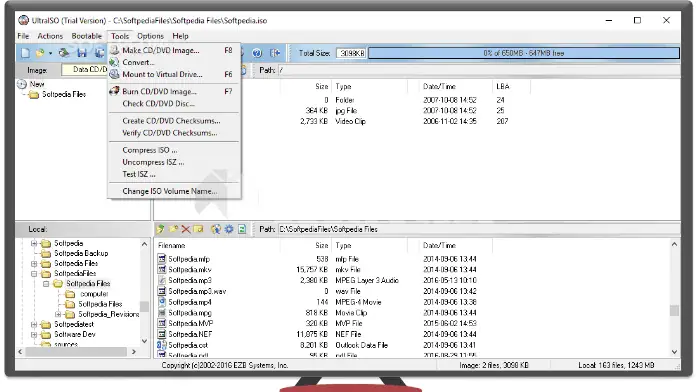This screenshot has width=698, height=392.
Task: Click the UltraISO app icon in title bar
Action: pyautogui.click(x=24, y=20)
